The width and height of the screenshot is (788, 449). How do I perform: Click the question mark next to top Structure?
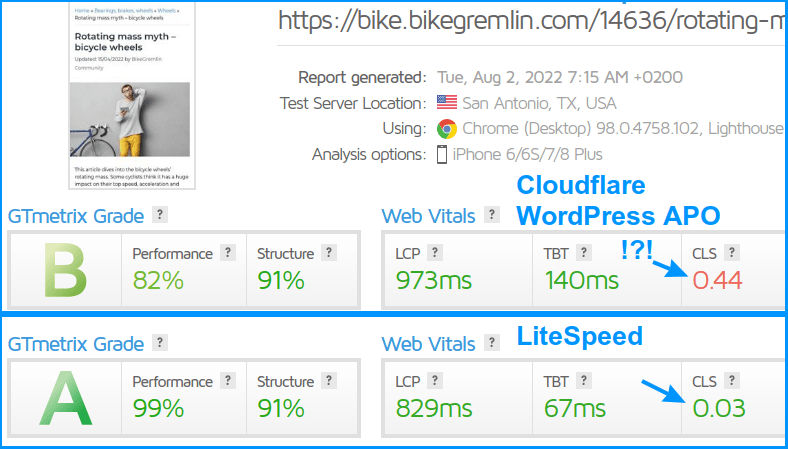329,252
